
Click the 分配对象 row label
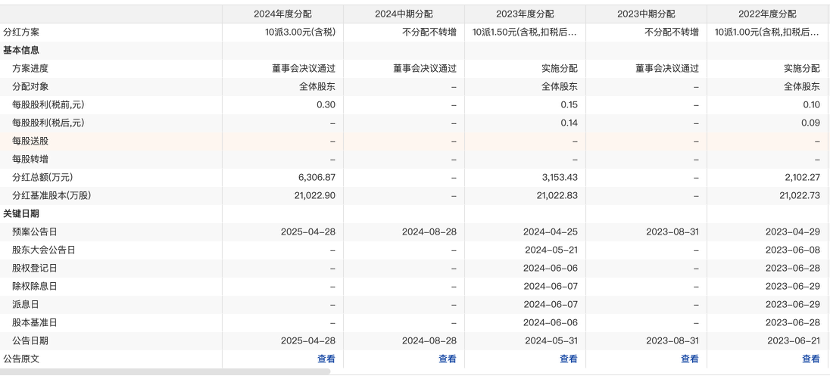click(30, 86)
